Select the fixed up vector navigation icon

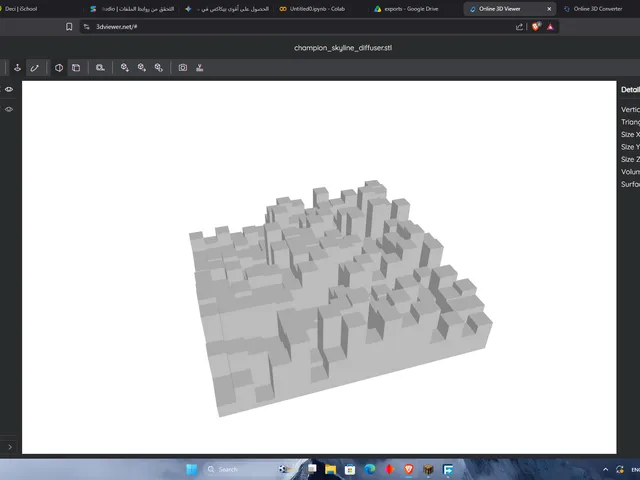pos(17,68)
